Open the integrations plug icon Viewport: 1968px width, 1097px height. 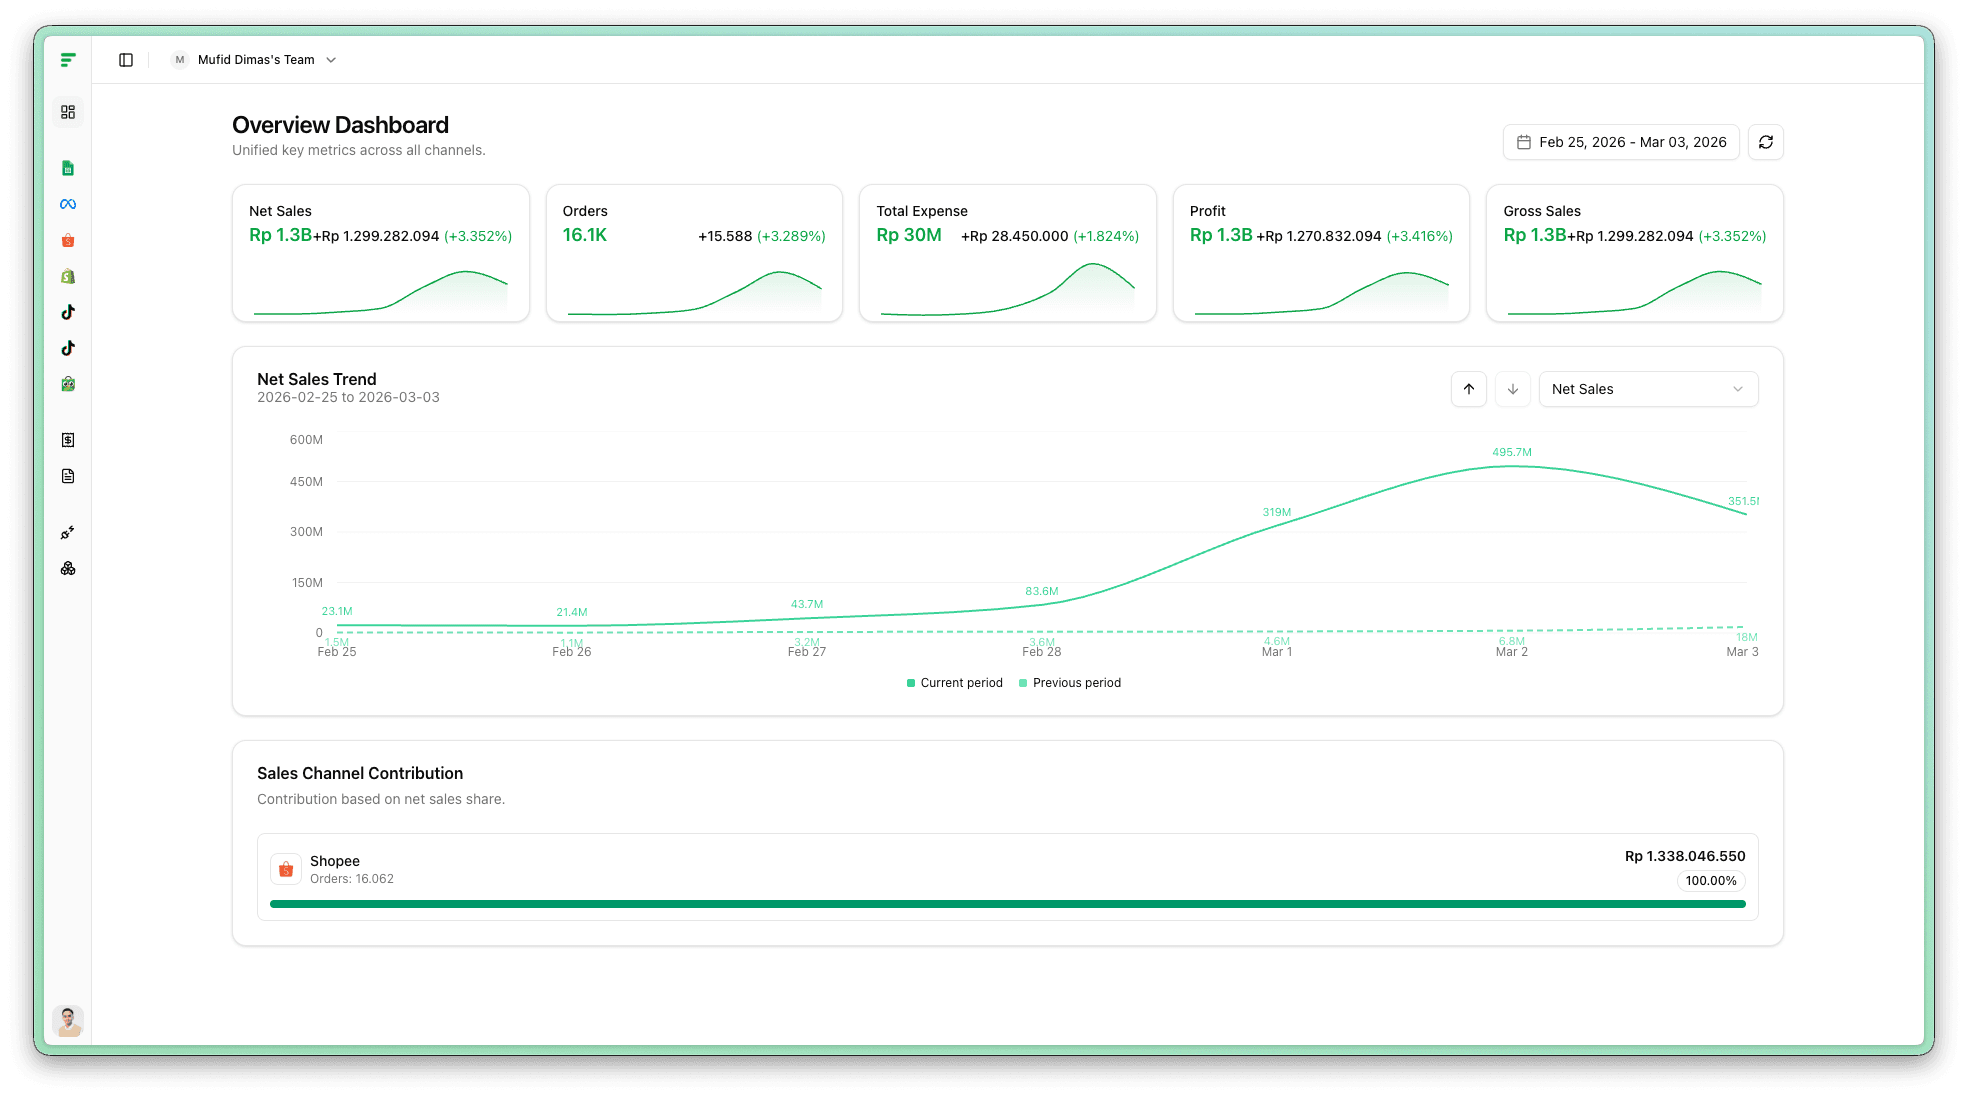click(68, 532)
